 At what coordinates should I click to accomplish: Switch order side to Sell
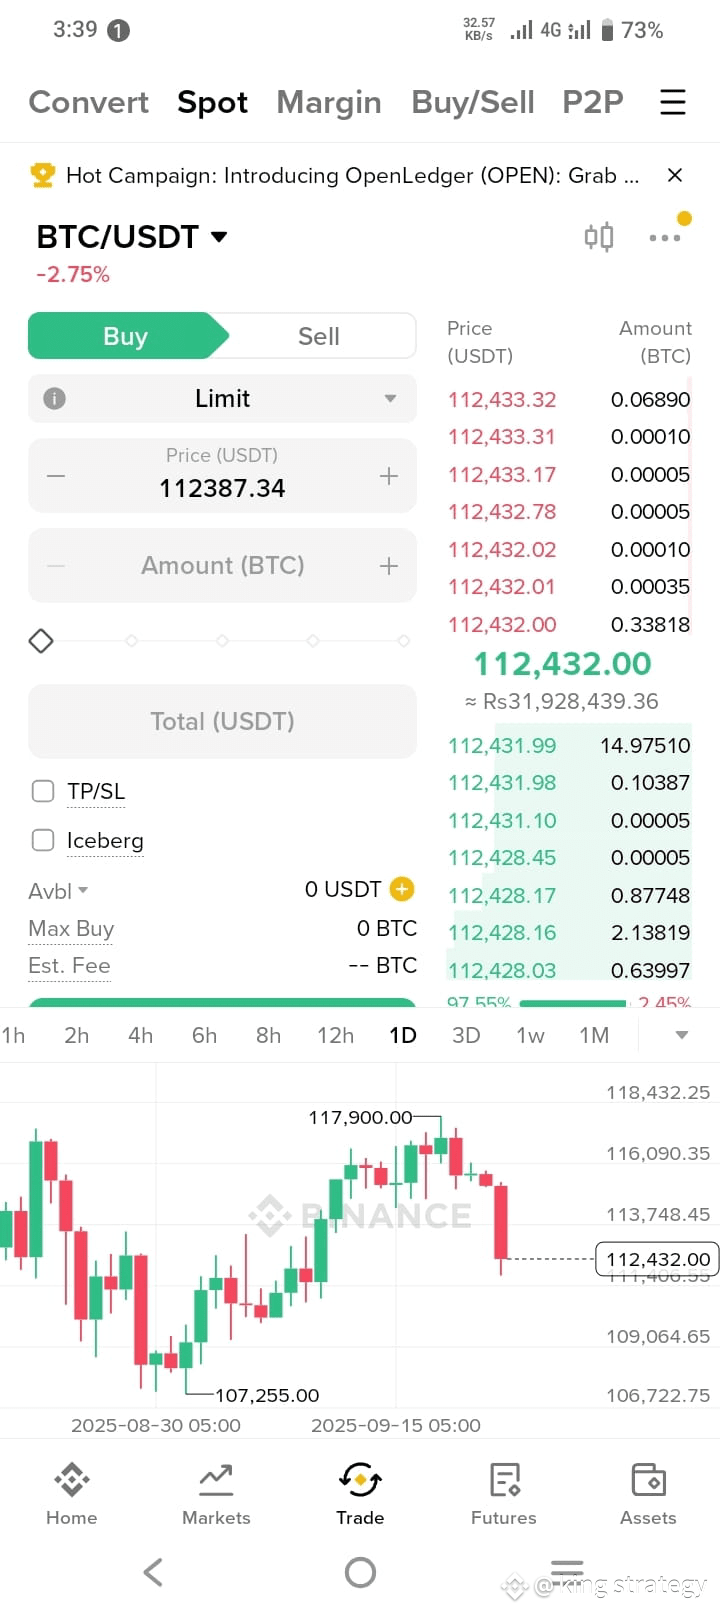(319, 336)
